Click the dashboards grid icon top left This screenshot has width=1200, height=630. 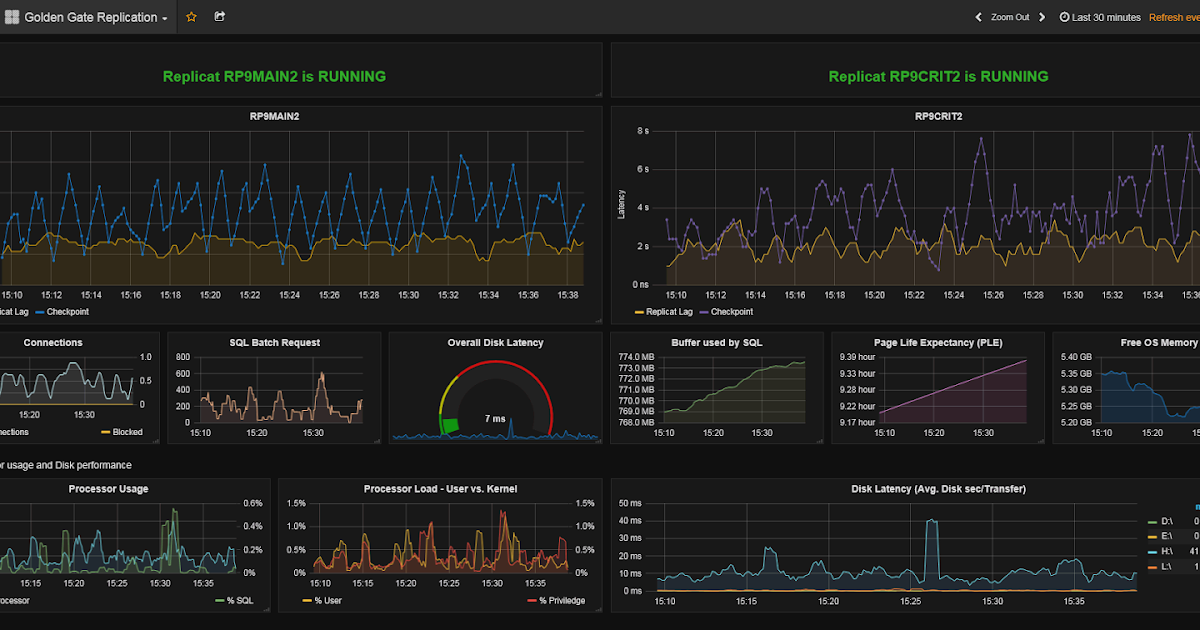tap(12, 17)
